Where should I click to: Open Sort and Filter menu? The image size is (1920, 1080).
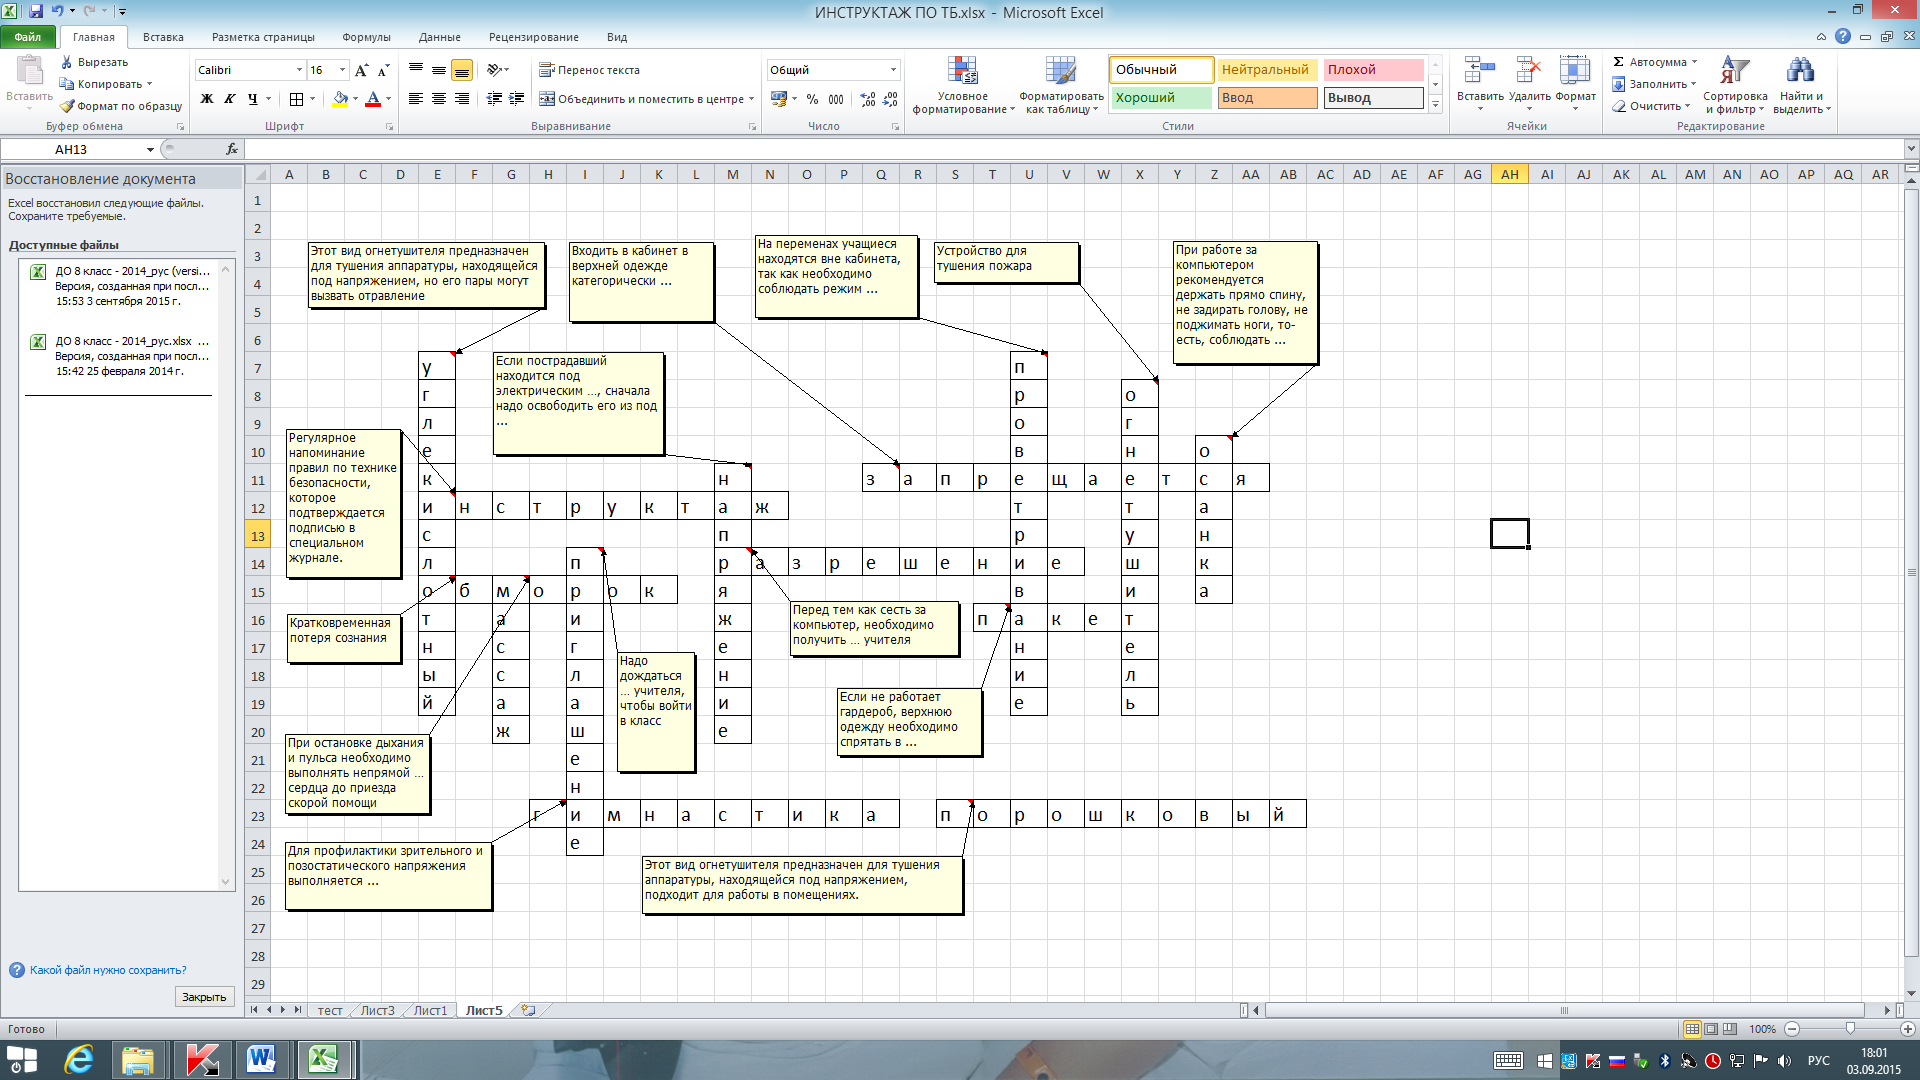[x=1735, y=86]
